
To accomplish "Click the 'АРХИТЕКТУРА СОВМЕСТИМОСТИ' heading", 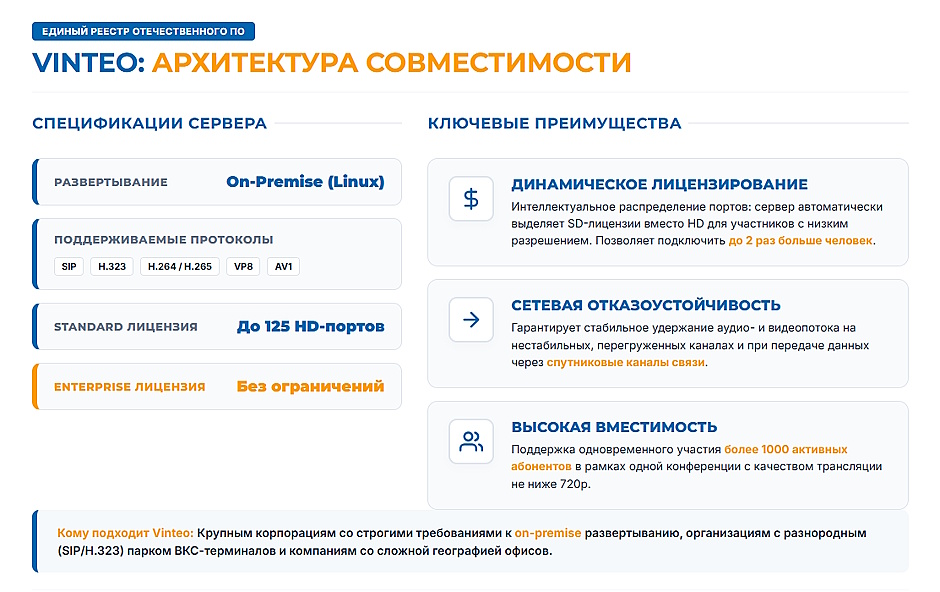I will [x=391, y=63].
